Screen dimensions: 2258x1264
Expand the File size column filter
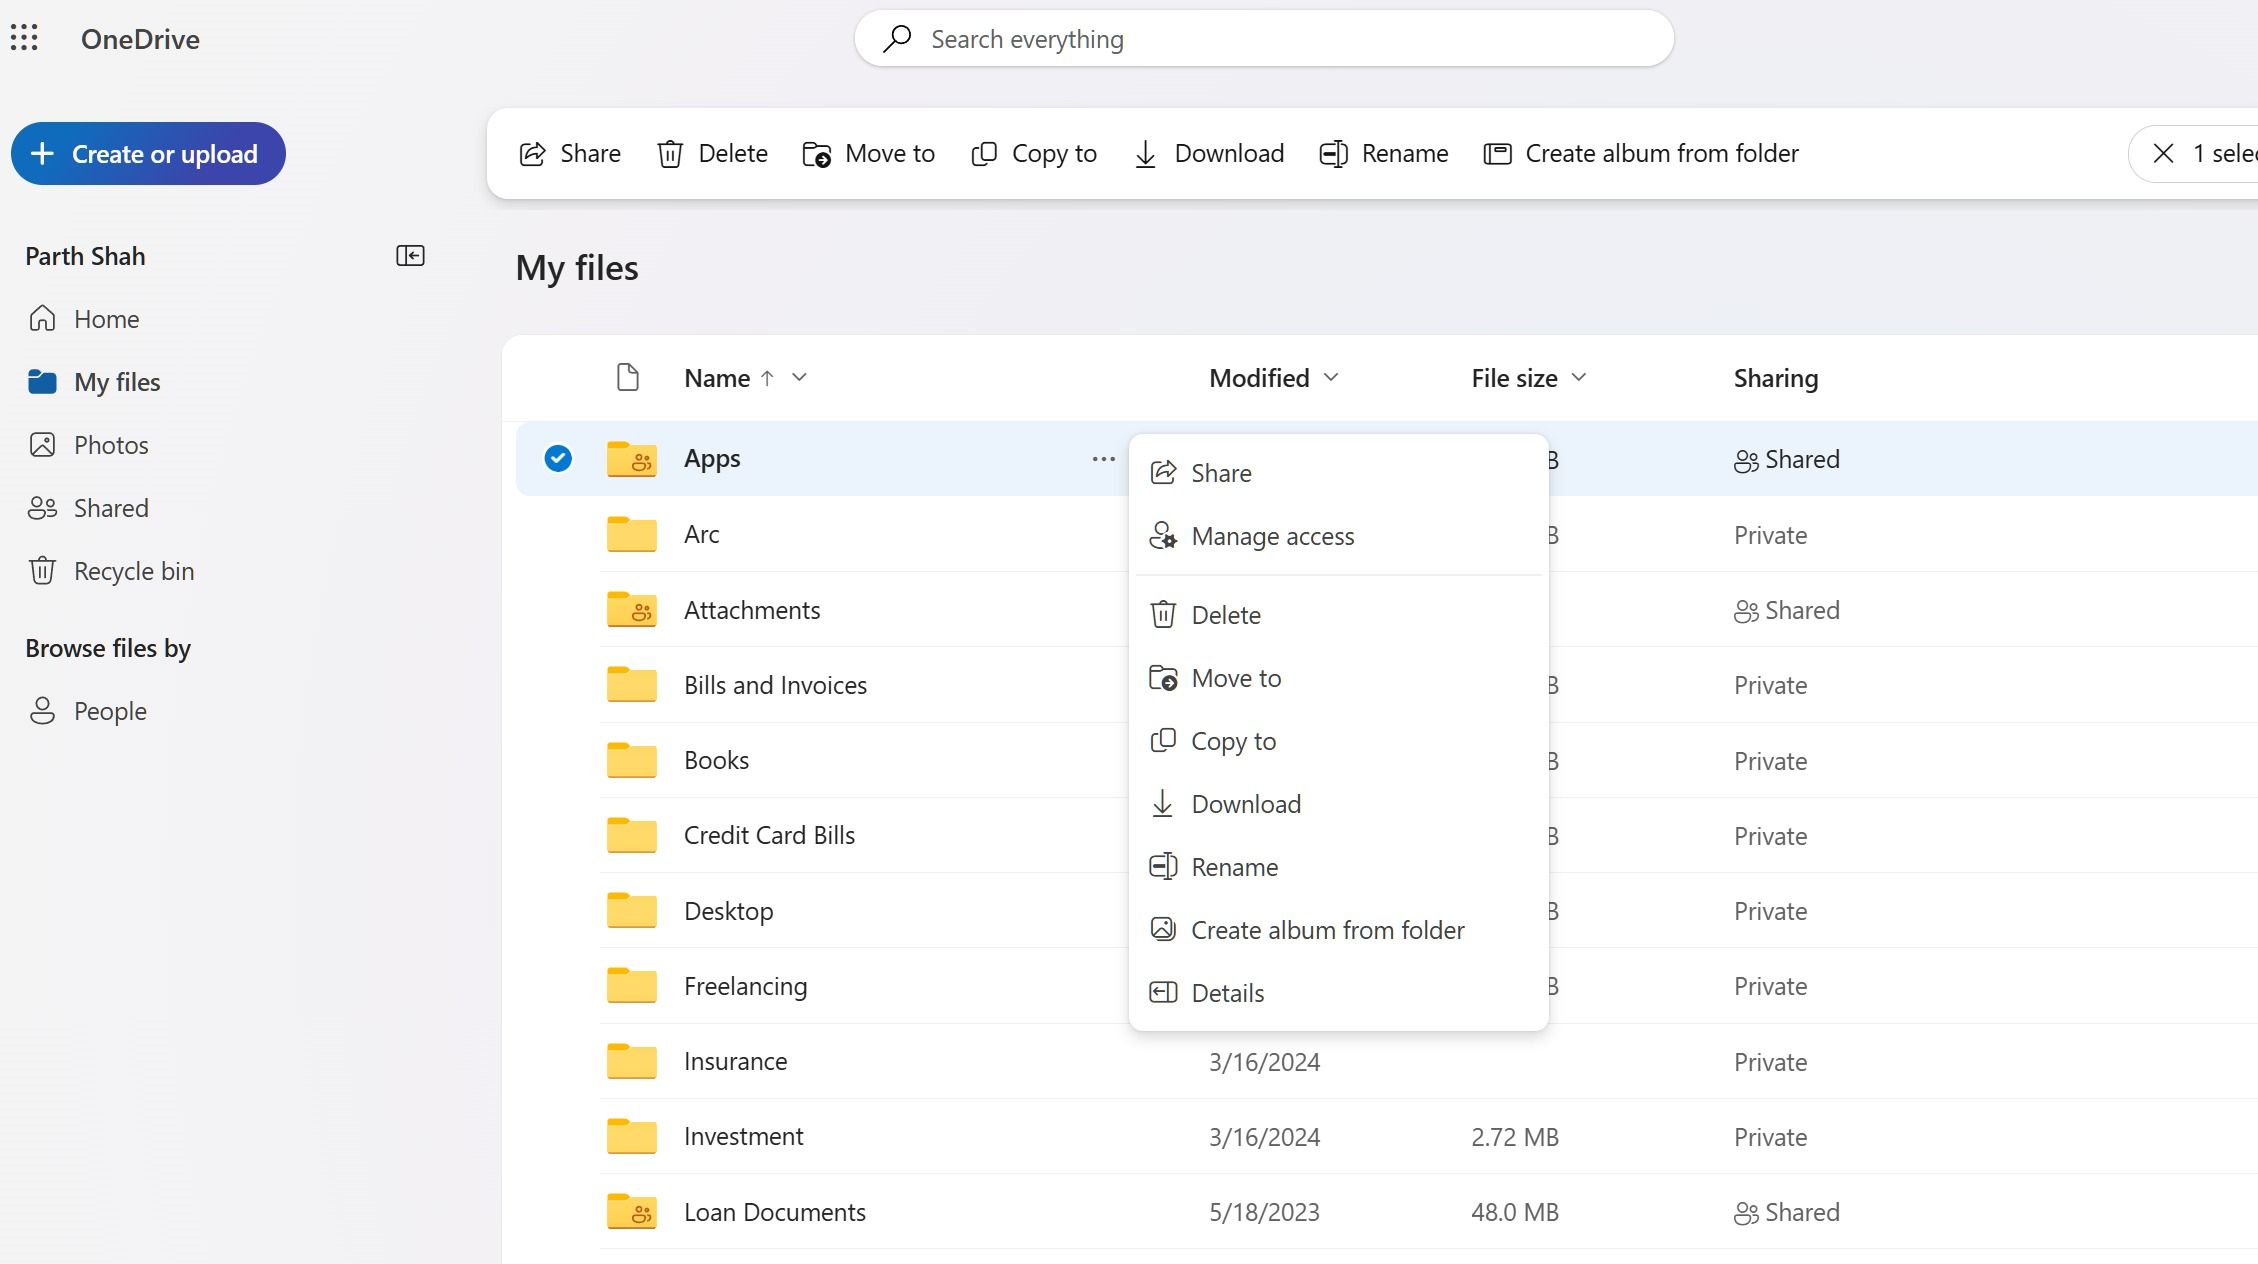coord(1580,377)
